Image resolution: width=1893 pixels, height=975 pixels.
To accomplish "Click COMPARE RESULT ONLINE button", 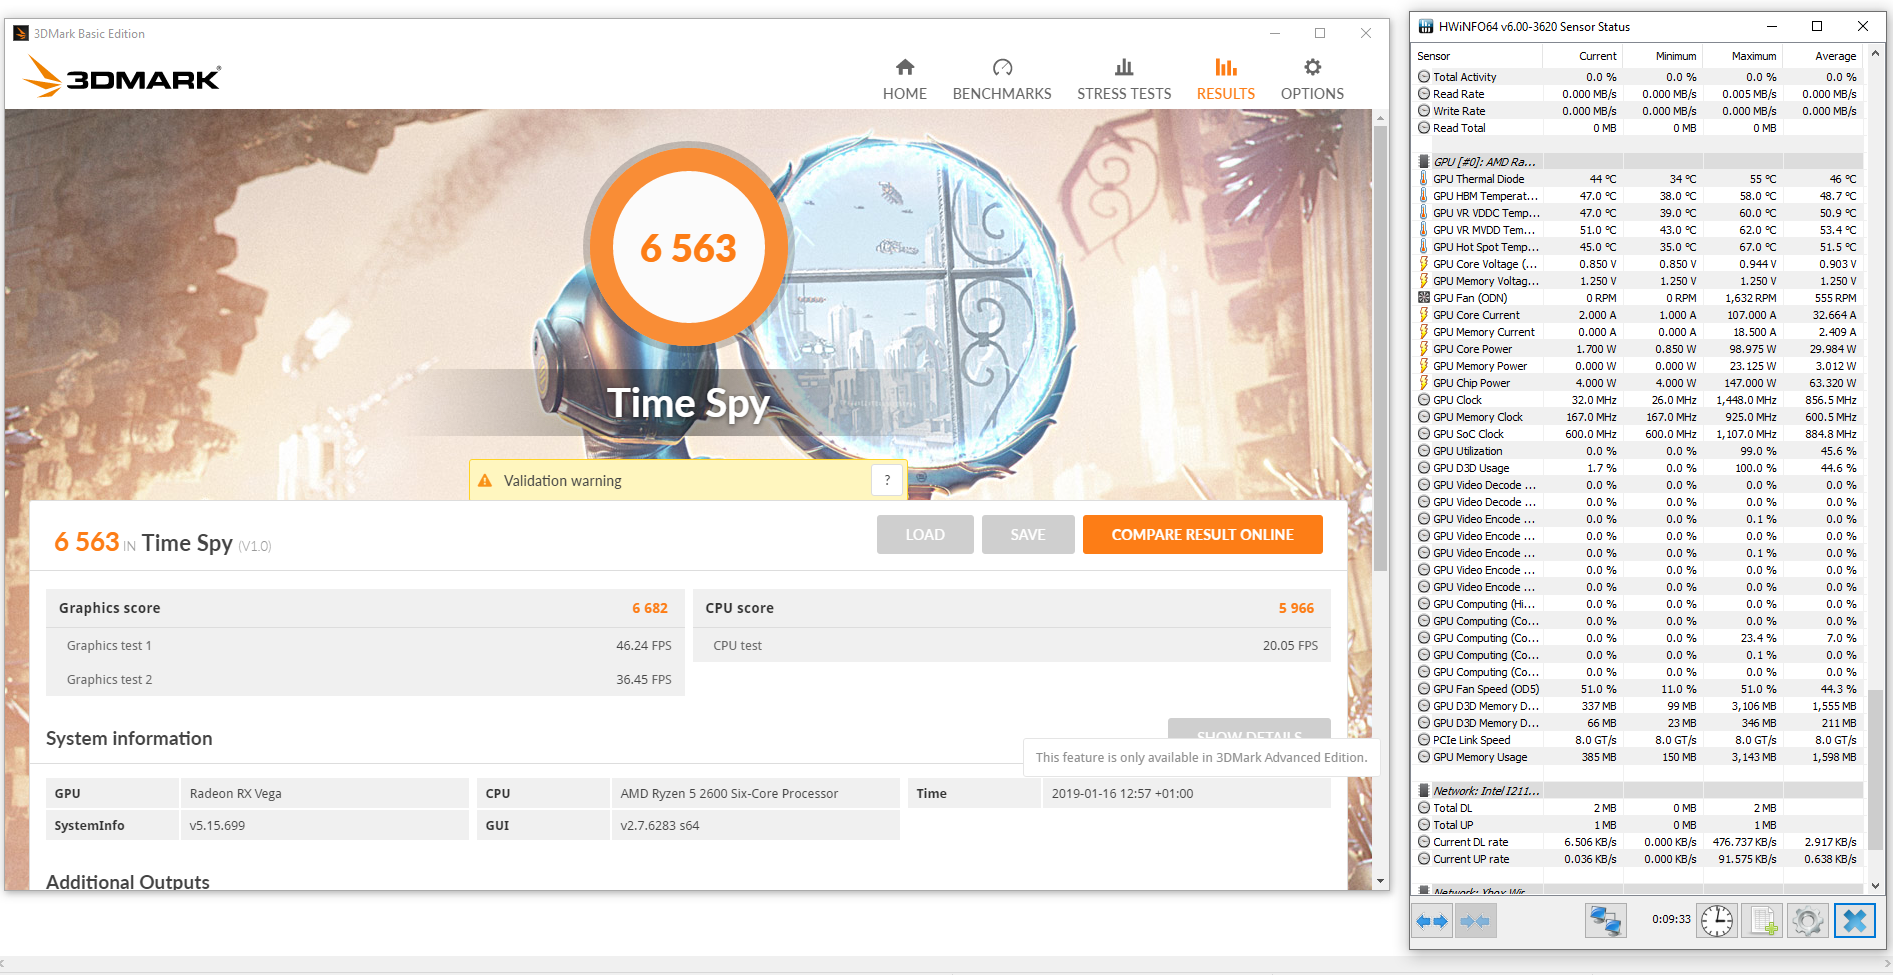I will [1203, 535].
